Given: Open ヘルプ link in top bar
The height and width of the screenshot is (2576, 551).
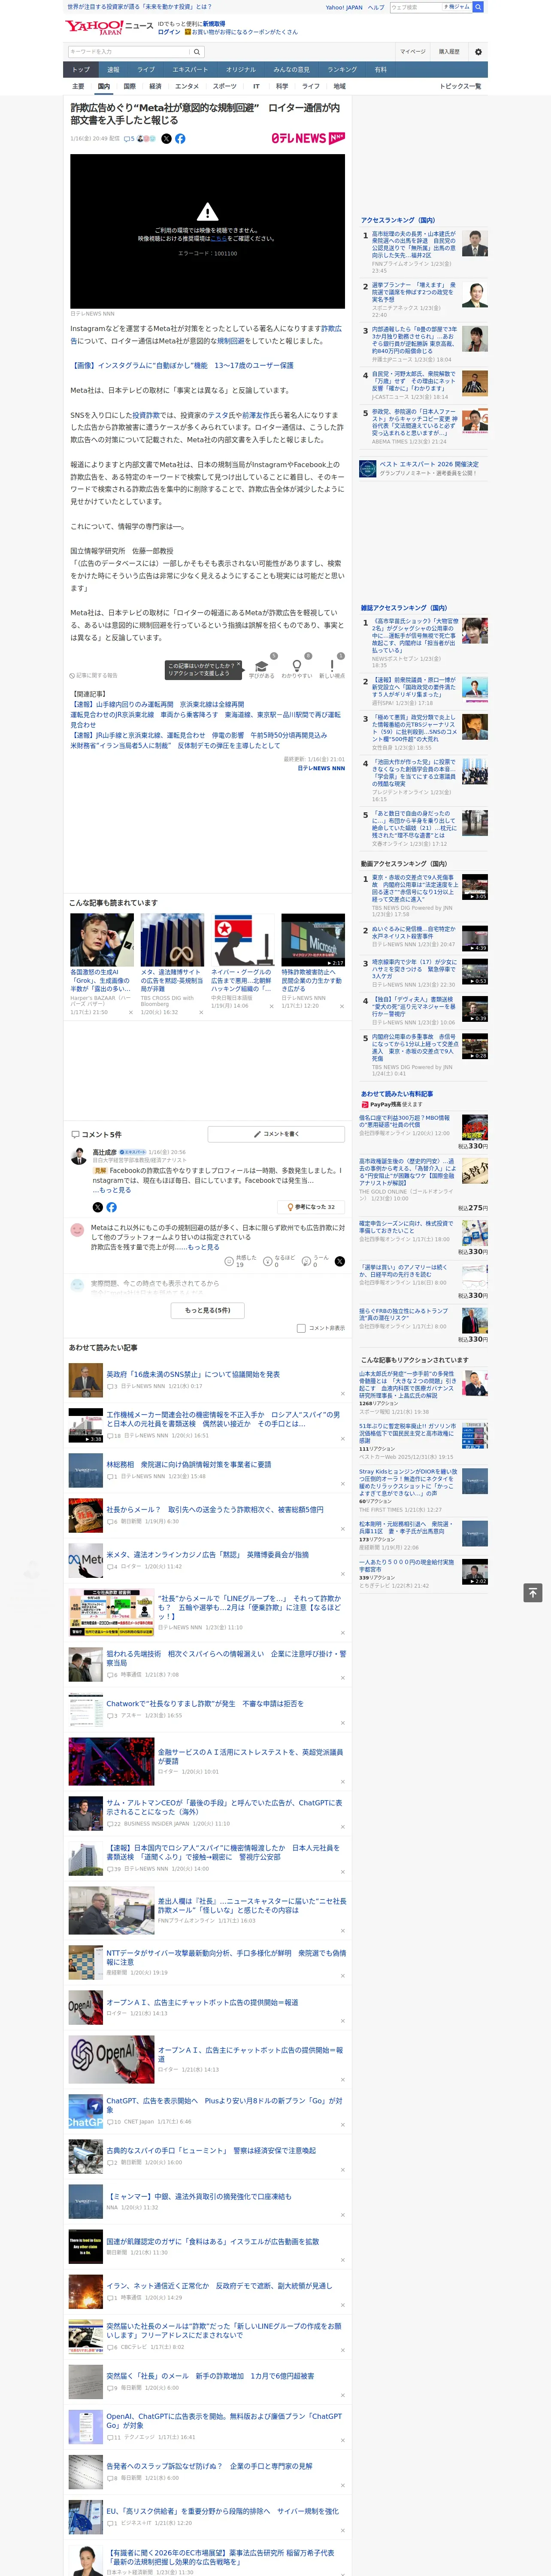Looking at the screenshot, I should coord(376,7).
